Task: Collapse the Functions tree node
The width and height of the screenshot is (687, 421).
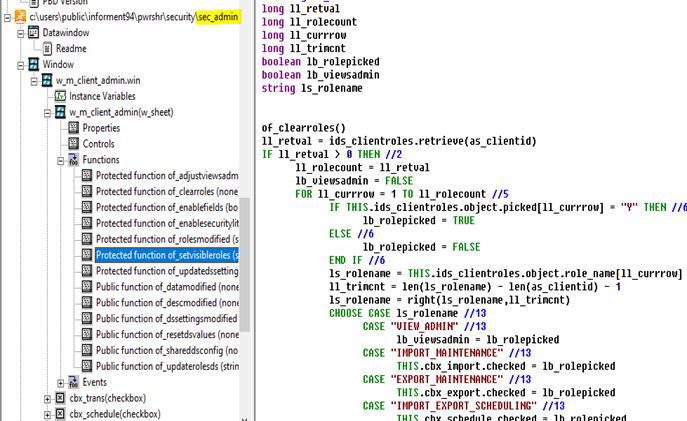Action: tap(60, 160)
